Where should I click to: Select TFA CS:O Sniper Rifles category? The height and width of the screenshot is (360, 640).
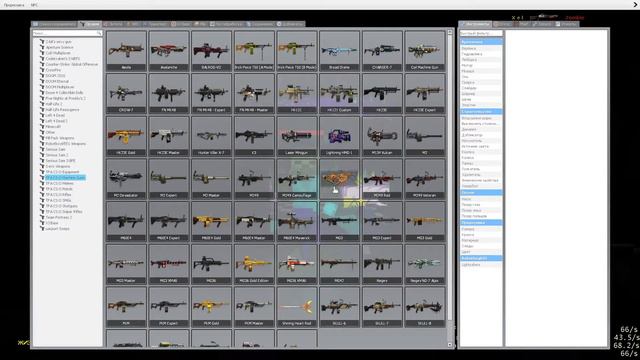click(x=64, y=211)
